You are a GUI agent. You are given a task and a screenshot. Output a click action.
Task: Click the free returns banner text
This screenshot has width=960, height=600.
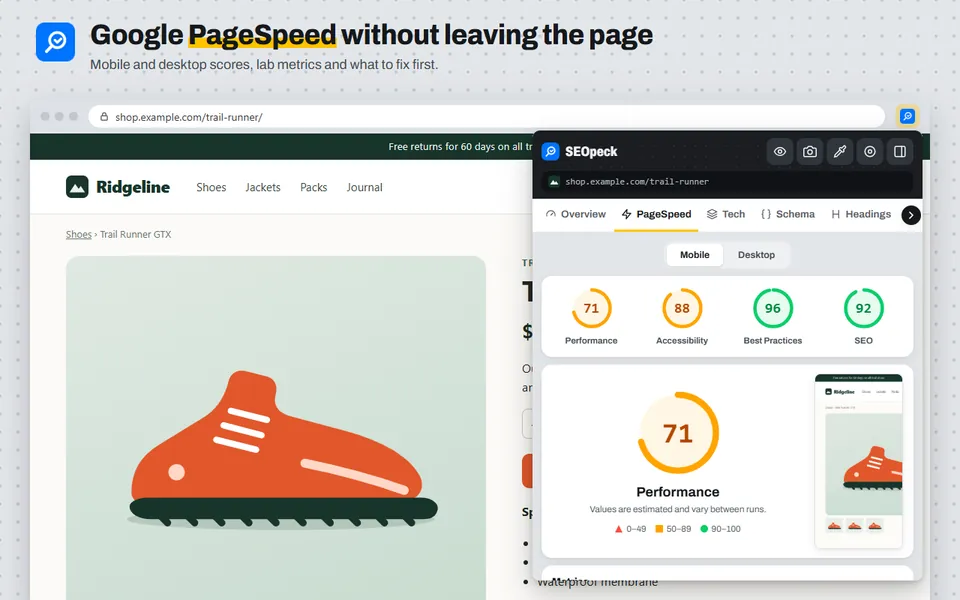(x=460, y=146)
